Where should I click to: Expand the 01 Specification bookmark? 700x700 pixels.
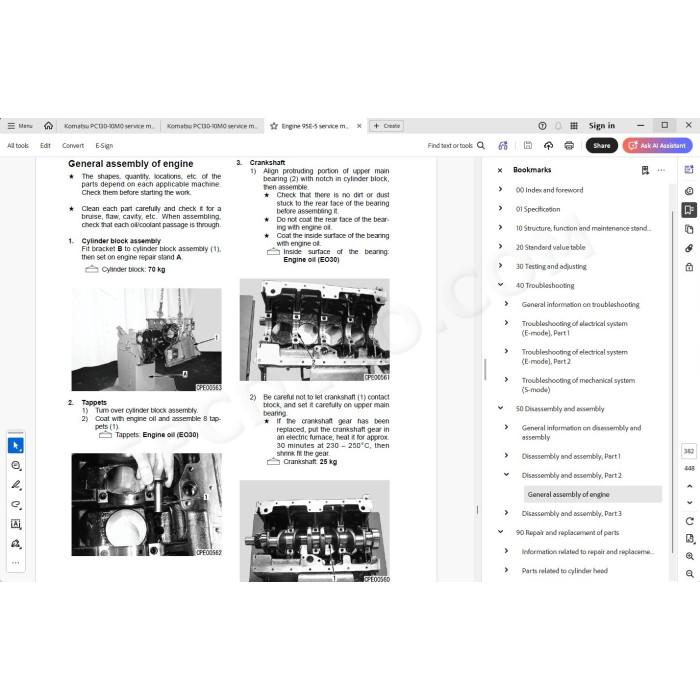(x=500, y=208)
